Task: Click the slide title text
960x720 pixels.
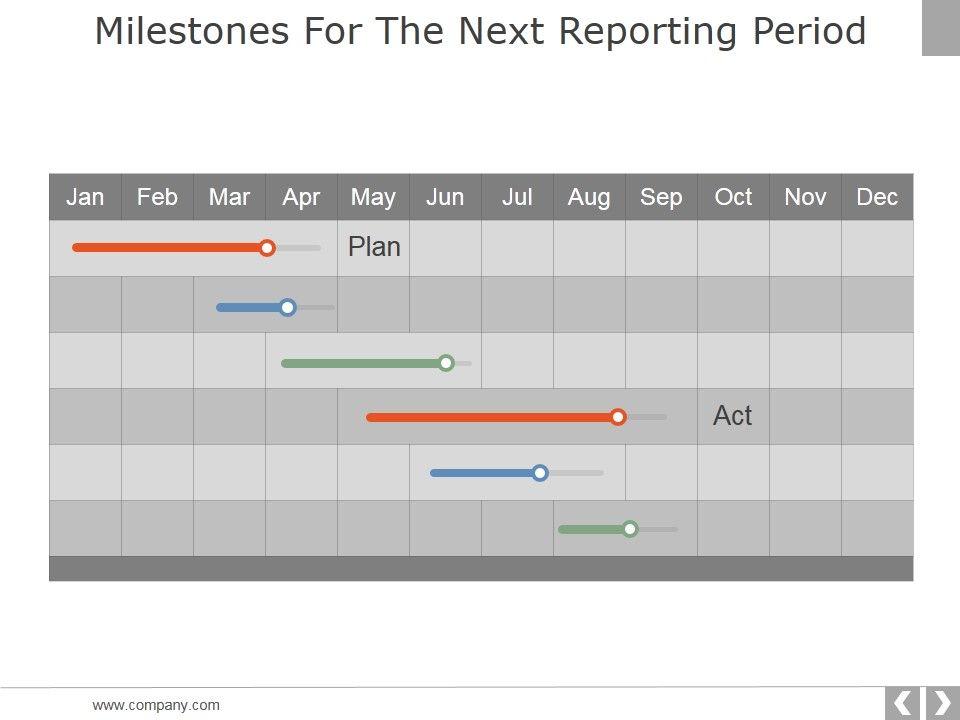Action: tap(480, 32)
